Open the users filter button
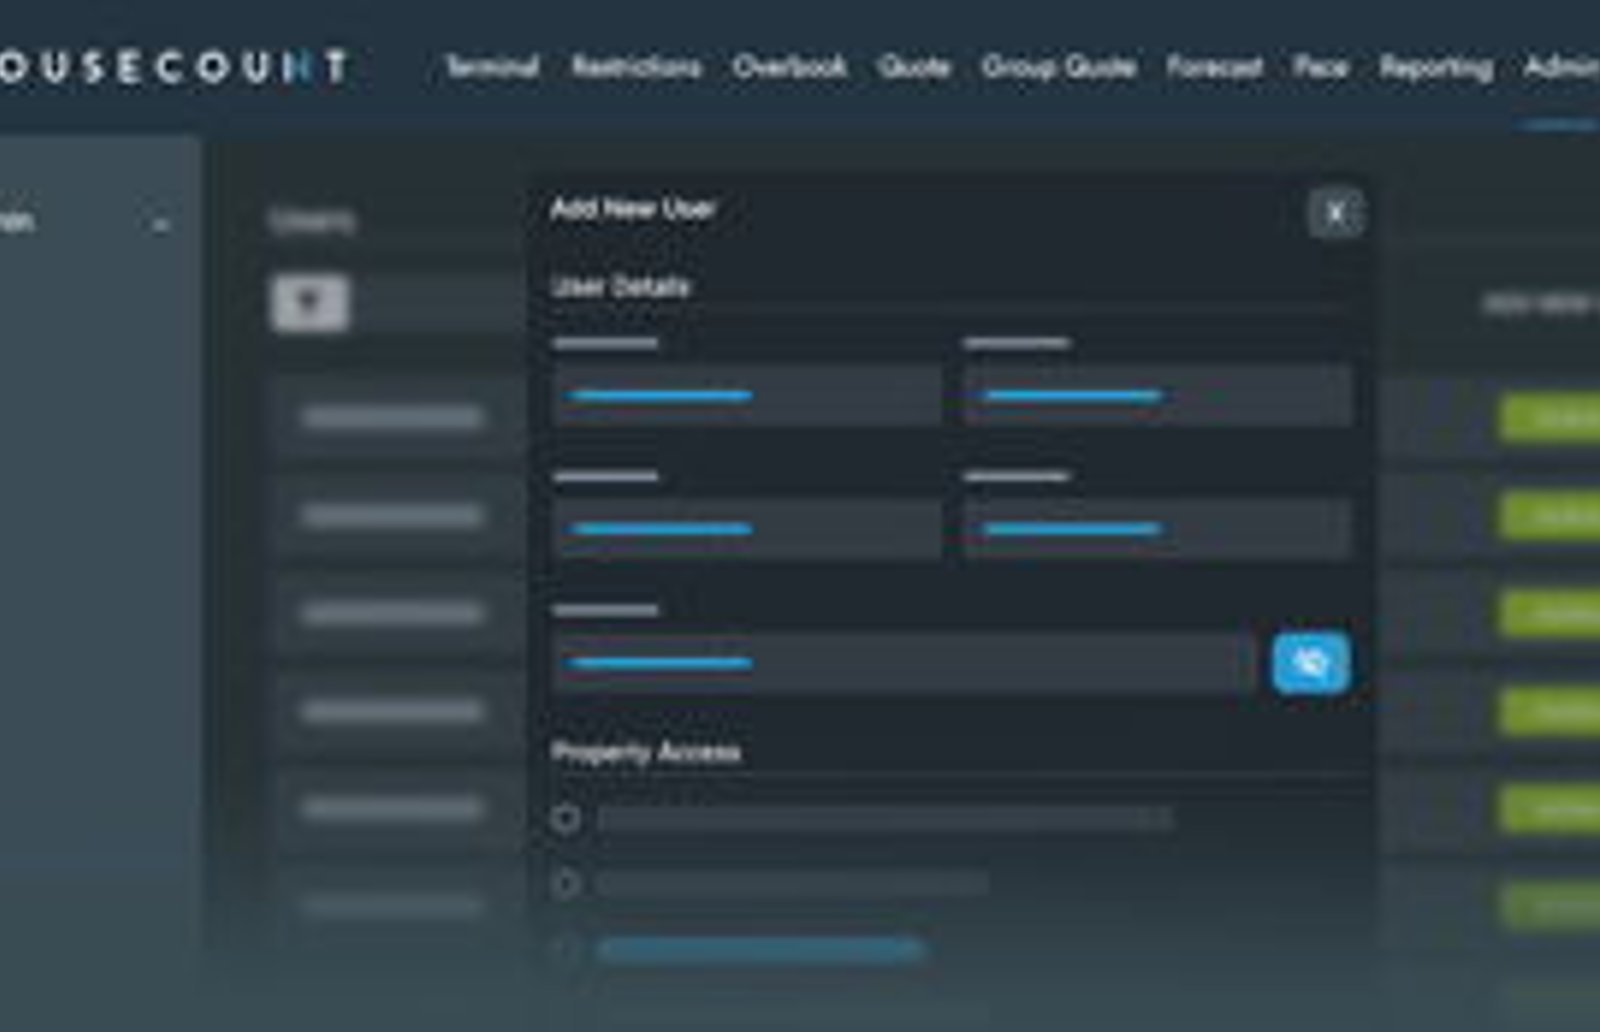The width and height of the screenshot is (1600, 1032). [310, 302]
